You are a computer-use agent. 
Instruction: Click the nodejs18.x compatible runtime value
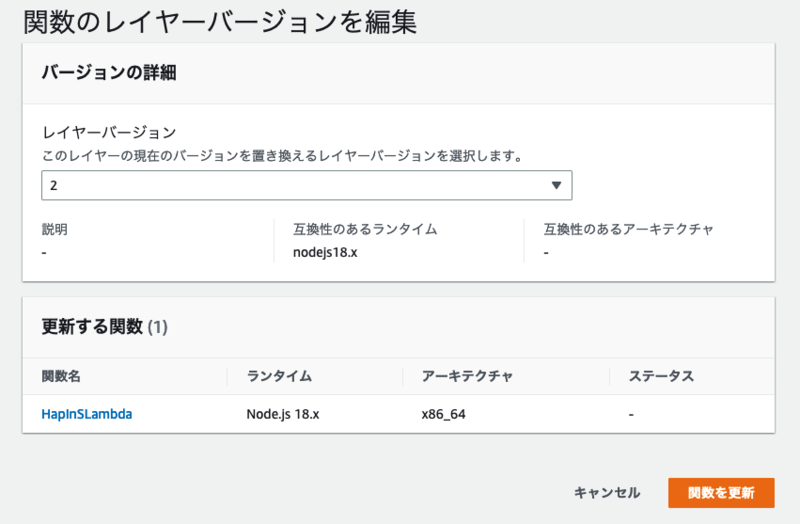click(325, 252)
